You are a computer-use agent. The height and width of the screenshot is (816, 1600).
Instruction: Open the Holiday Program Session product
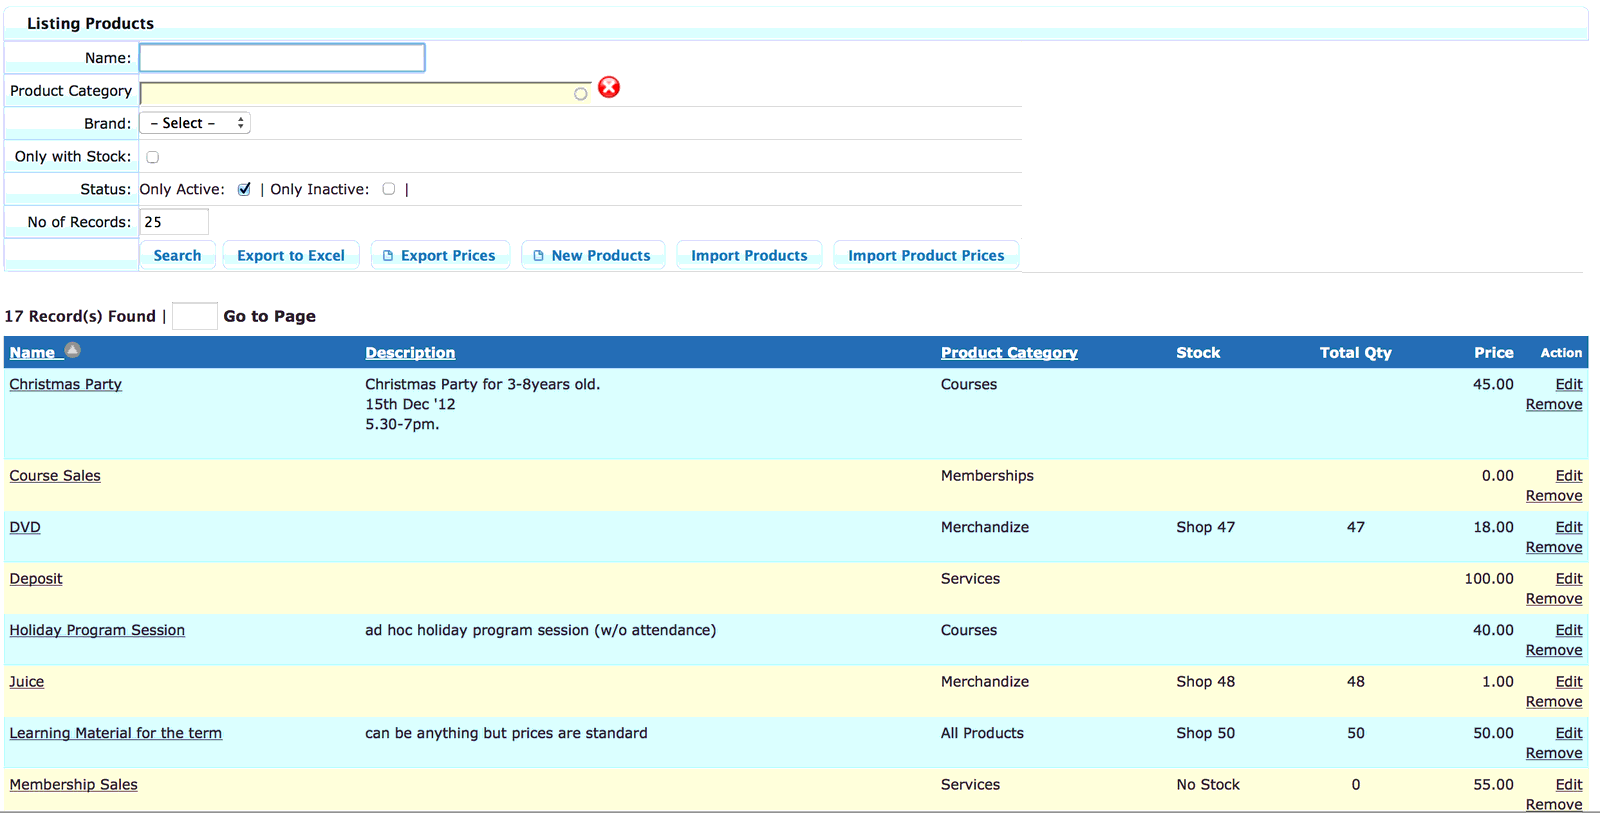(x=97, y=630)
